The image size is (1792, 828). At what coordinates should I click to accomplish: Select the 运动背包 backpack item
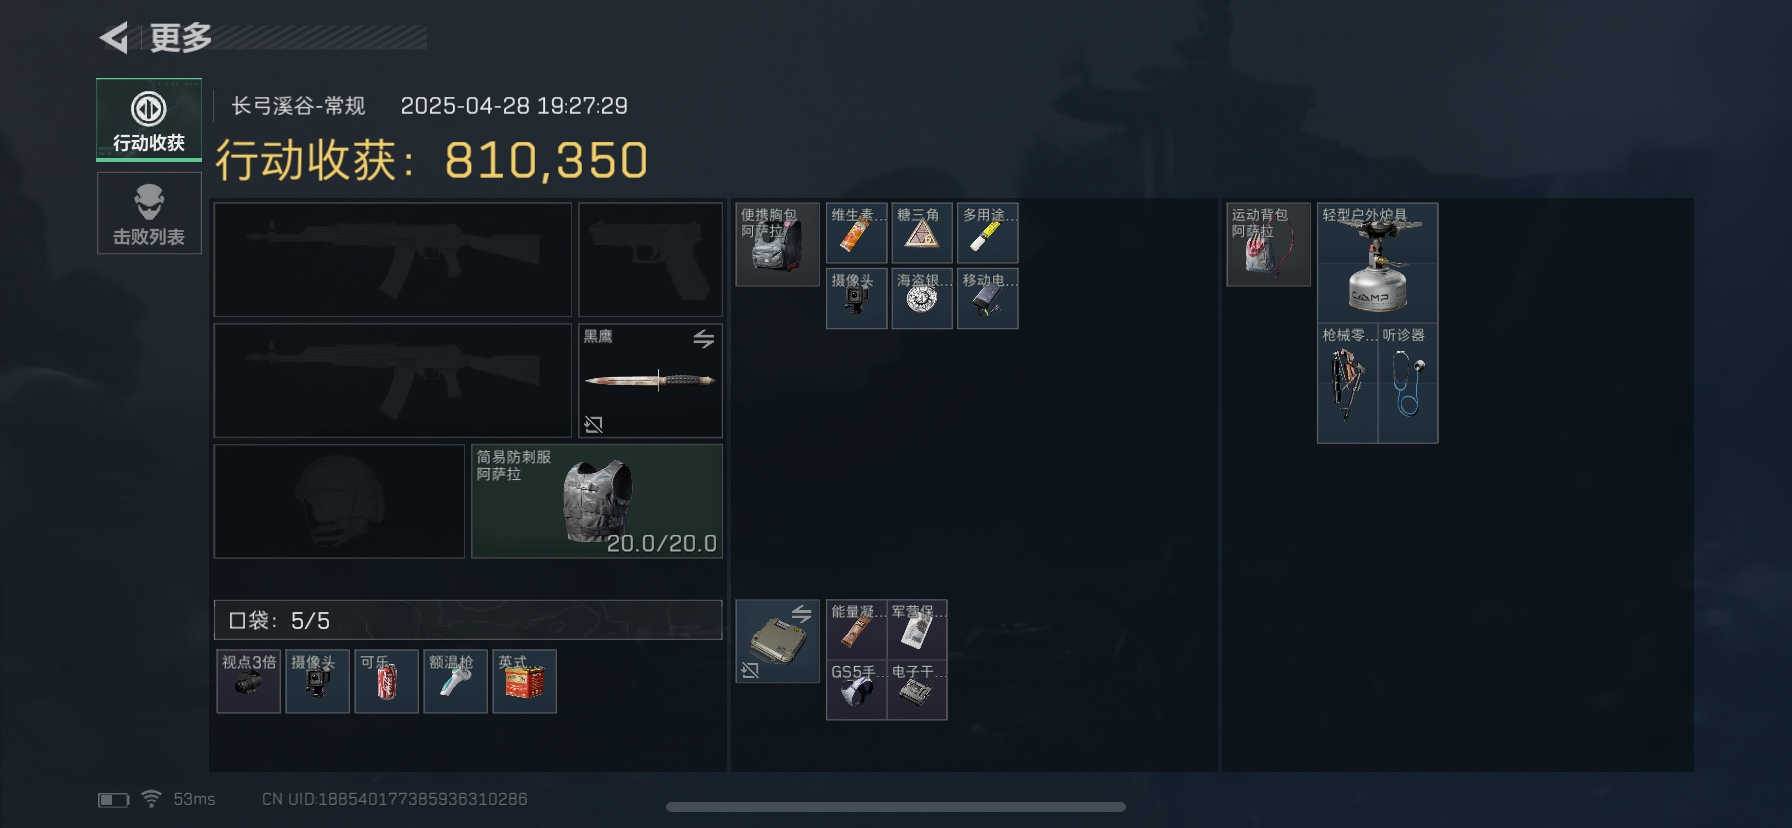[x=1268, y=244]
